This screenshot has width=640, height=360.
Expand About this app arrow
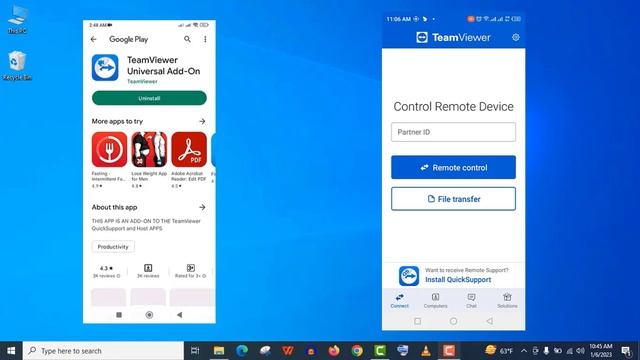(202, 207)
